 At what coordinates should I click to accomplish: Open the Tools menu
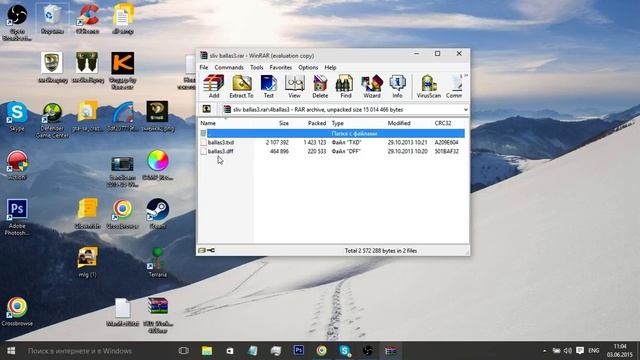coord(257,67)
